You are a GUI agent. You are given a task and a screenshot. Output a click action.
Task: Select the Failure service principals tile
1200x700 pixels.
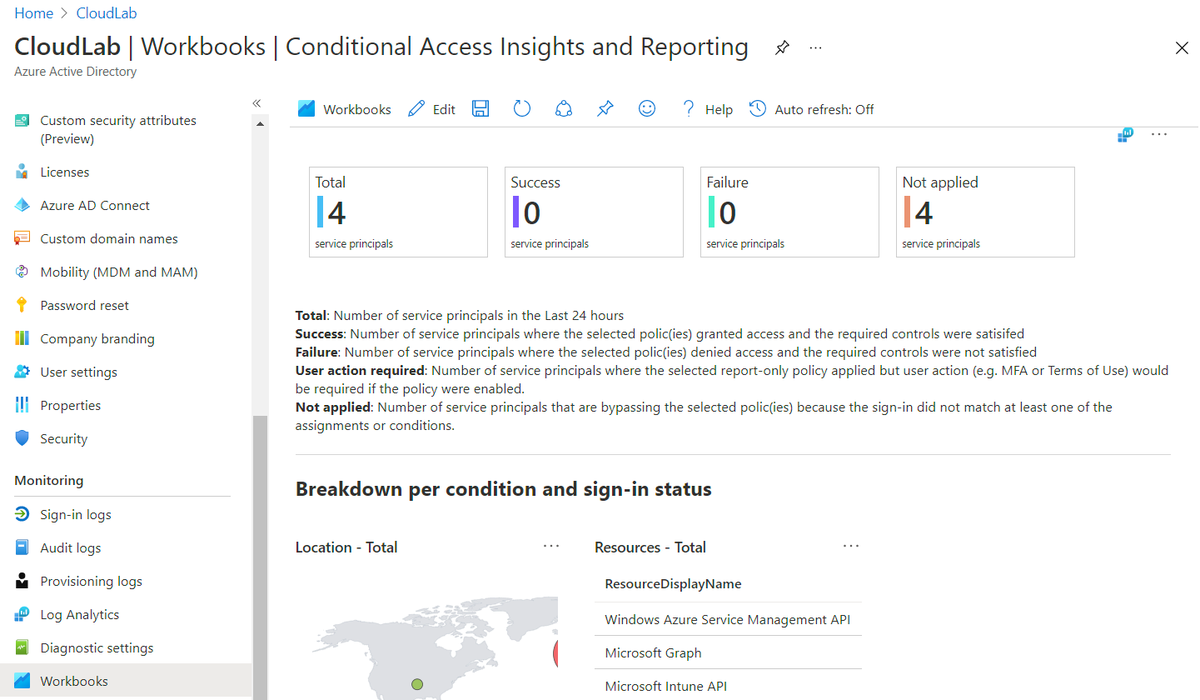pos(790,212)
